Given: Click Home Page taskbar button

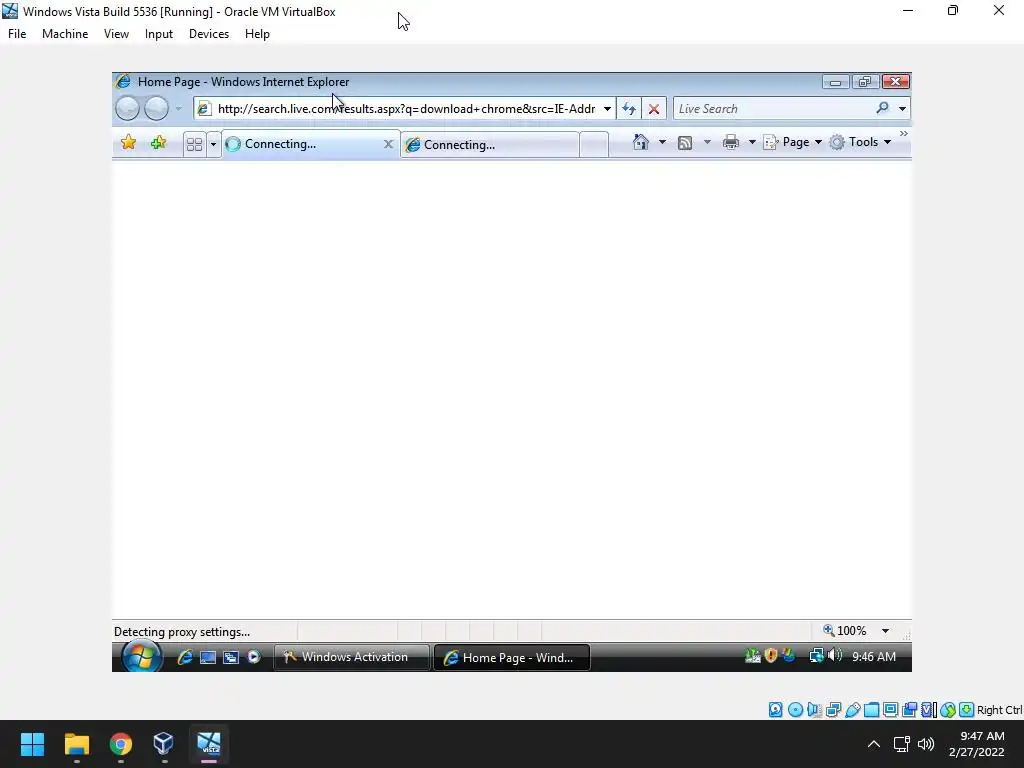Looking at the screenshot, I should [511, 658].
